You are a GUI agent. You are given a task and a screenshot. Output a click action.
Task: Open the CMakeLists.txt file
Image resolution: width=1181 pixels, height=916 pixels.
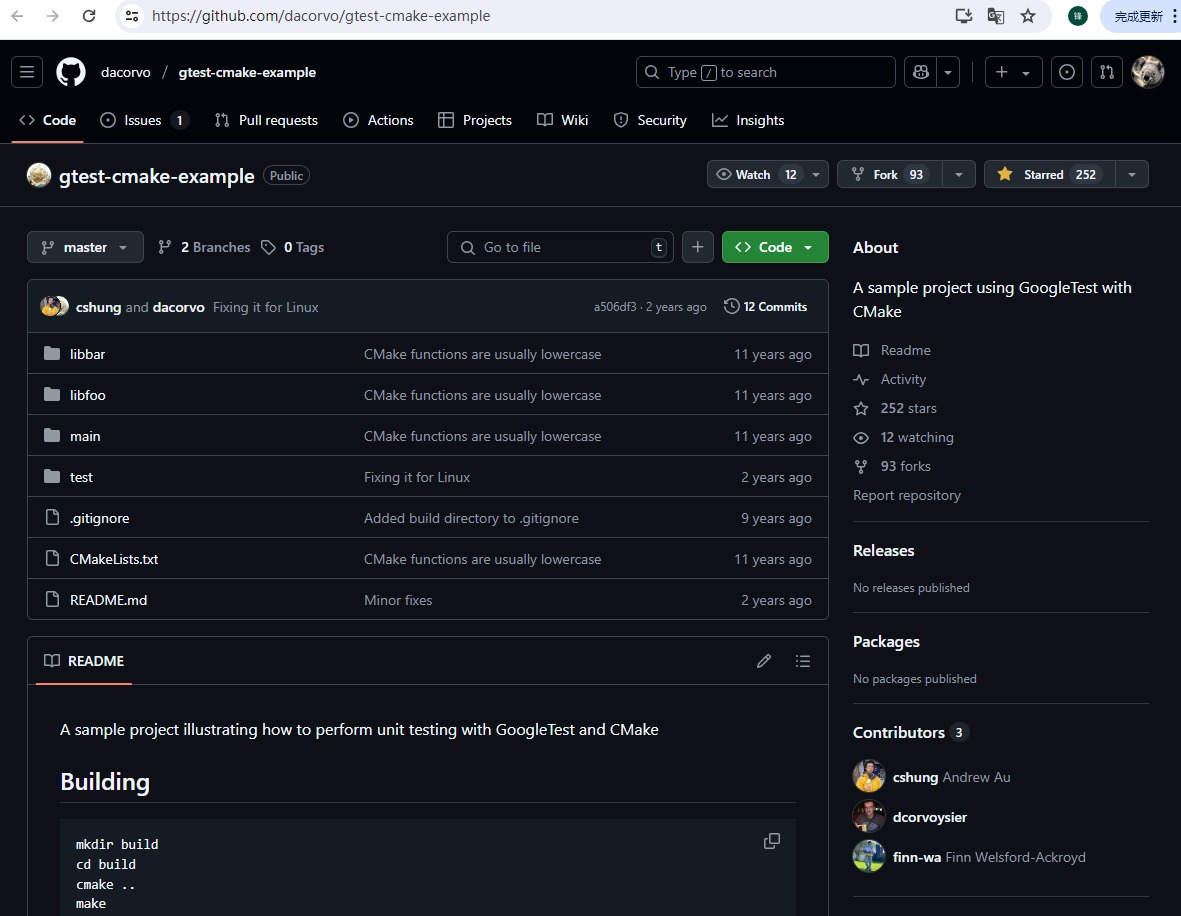114,559
